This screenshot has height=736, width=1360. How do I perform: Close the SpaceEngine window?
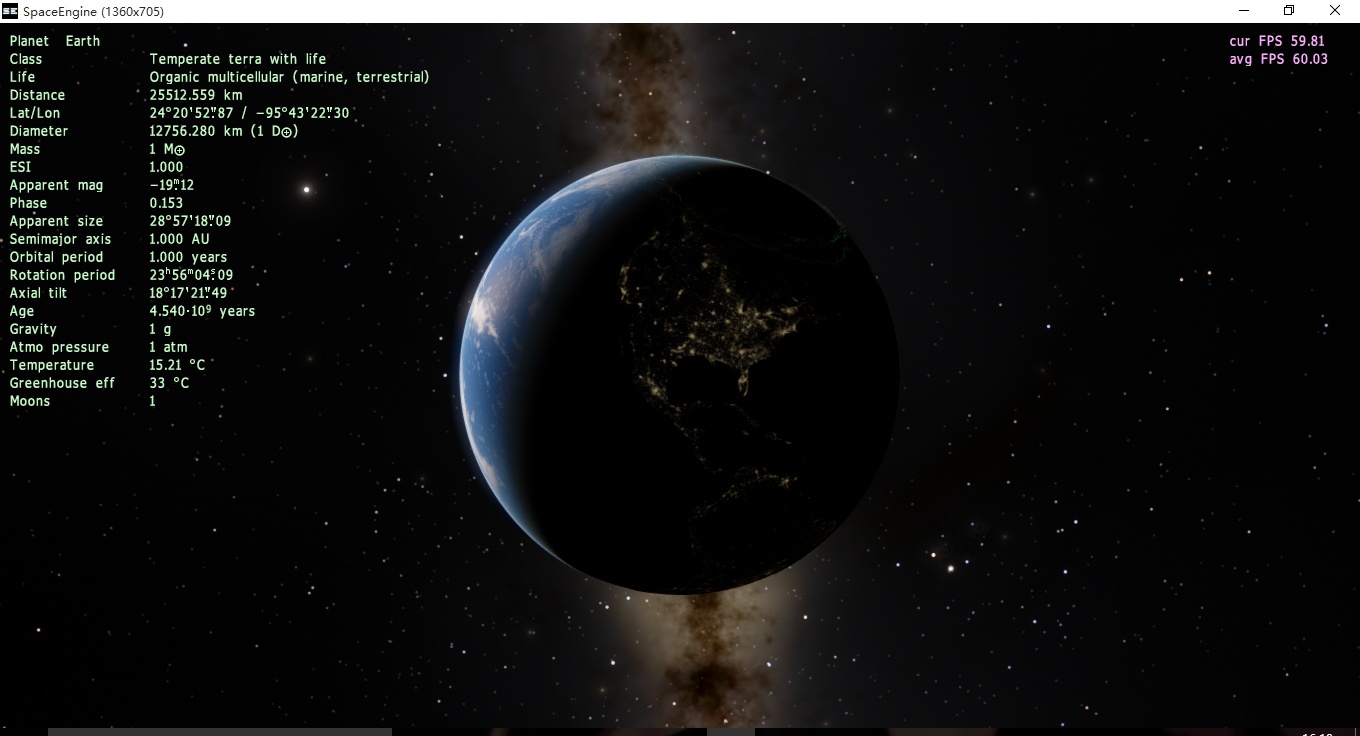click(x=1335, y=11)
